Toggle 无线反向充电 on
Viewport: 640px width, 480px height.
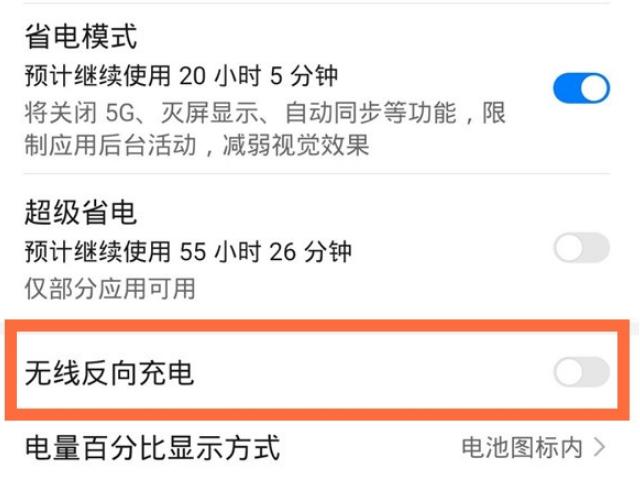(581, 372)
